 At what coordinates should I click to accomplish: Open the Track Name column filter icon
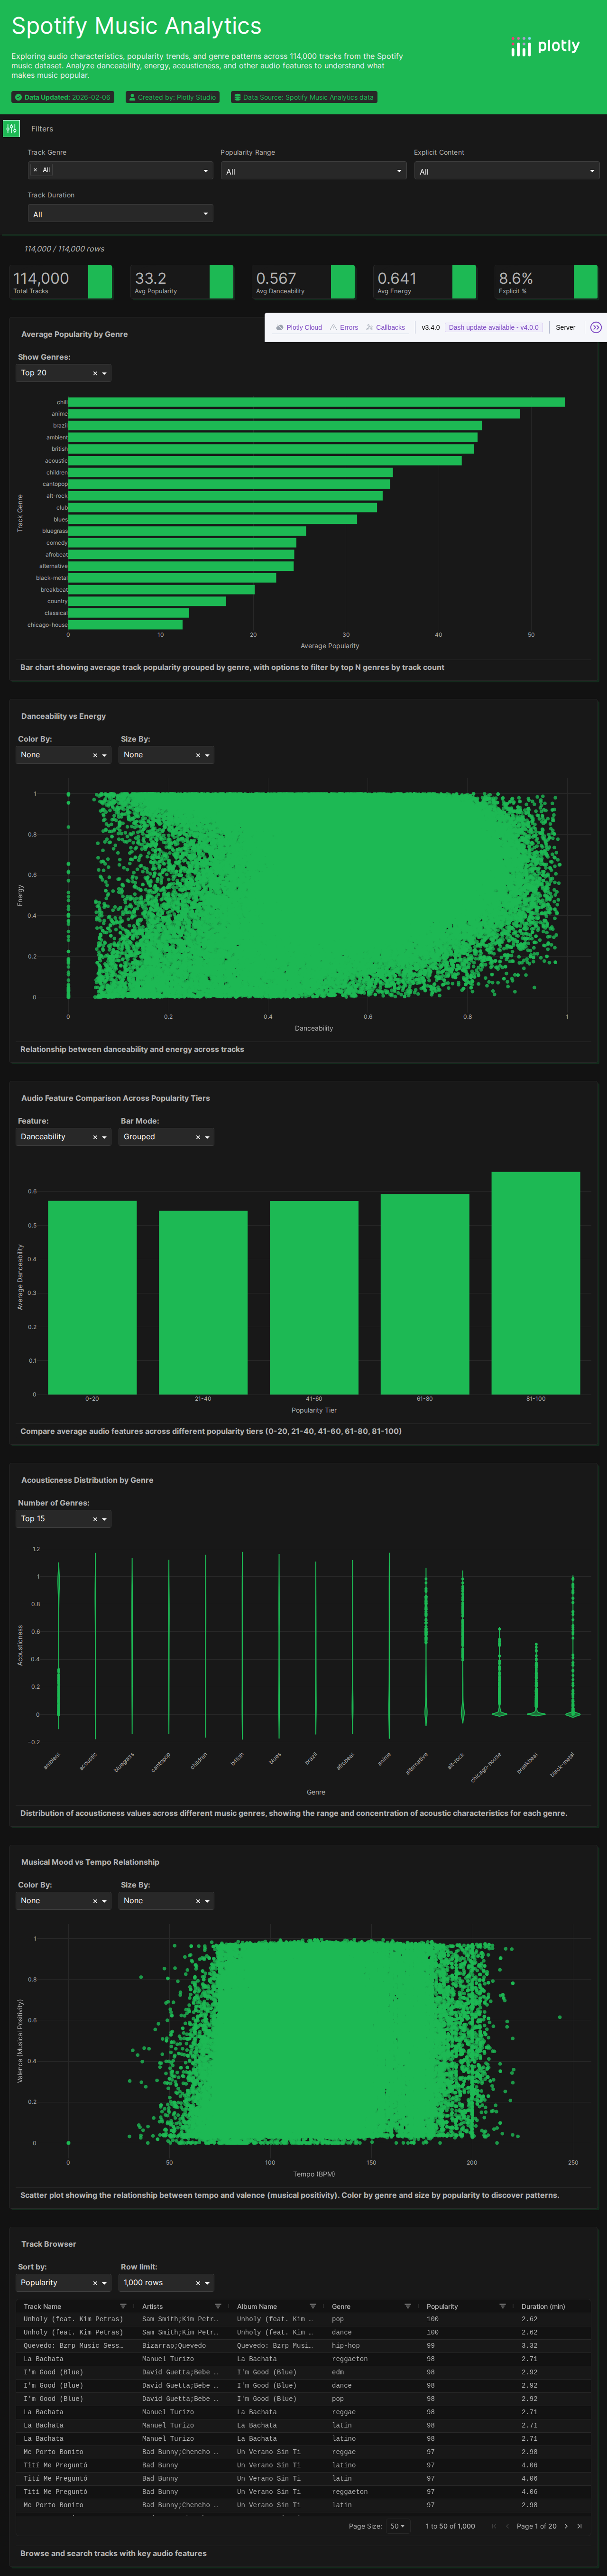(123, 2306)
